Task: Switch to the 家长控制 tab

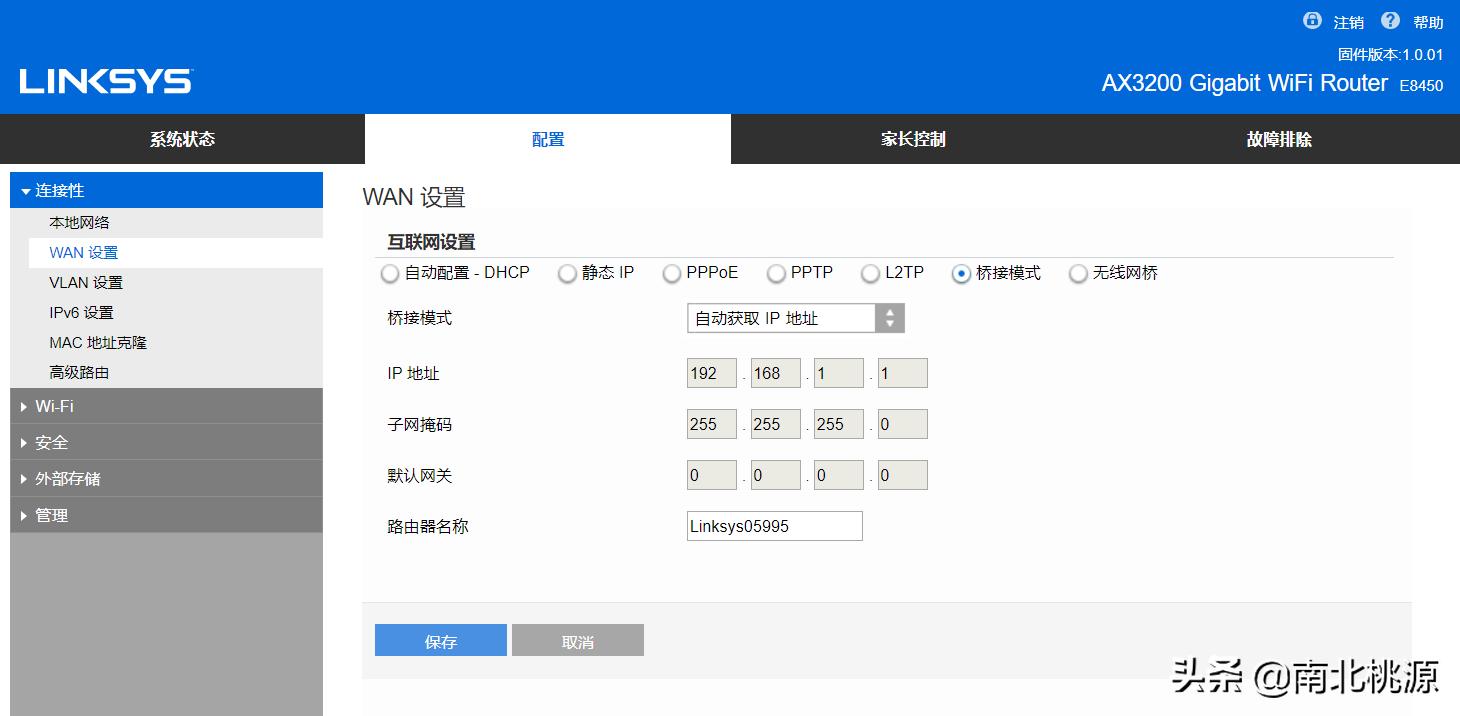Action: pyautogui.click(x=911, y=139)
